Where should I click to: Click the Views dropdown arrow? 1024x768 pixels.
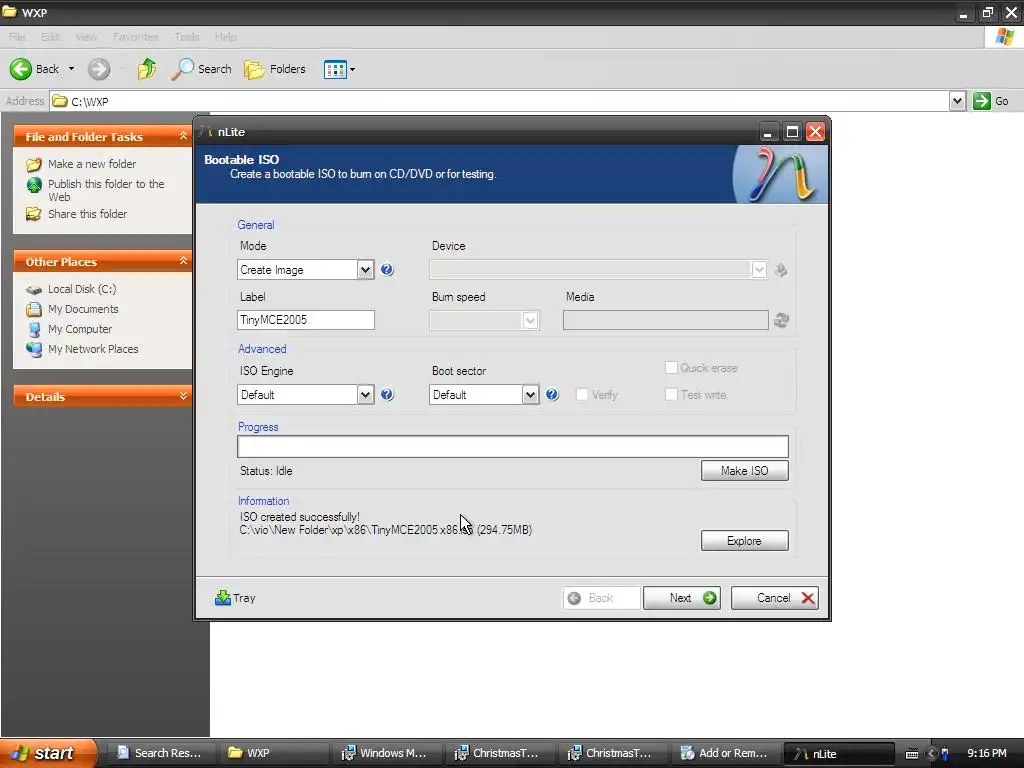pyautogui.click(x=353, y=69)
